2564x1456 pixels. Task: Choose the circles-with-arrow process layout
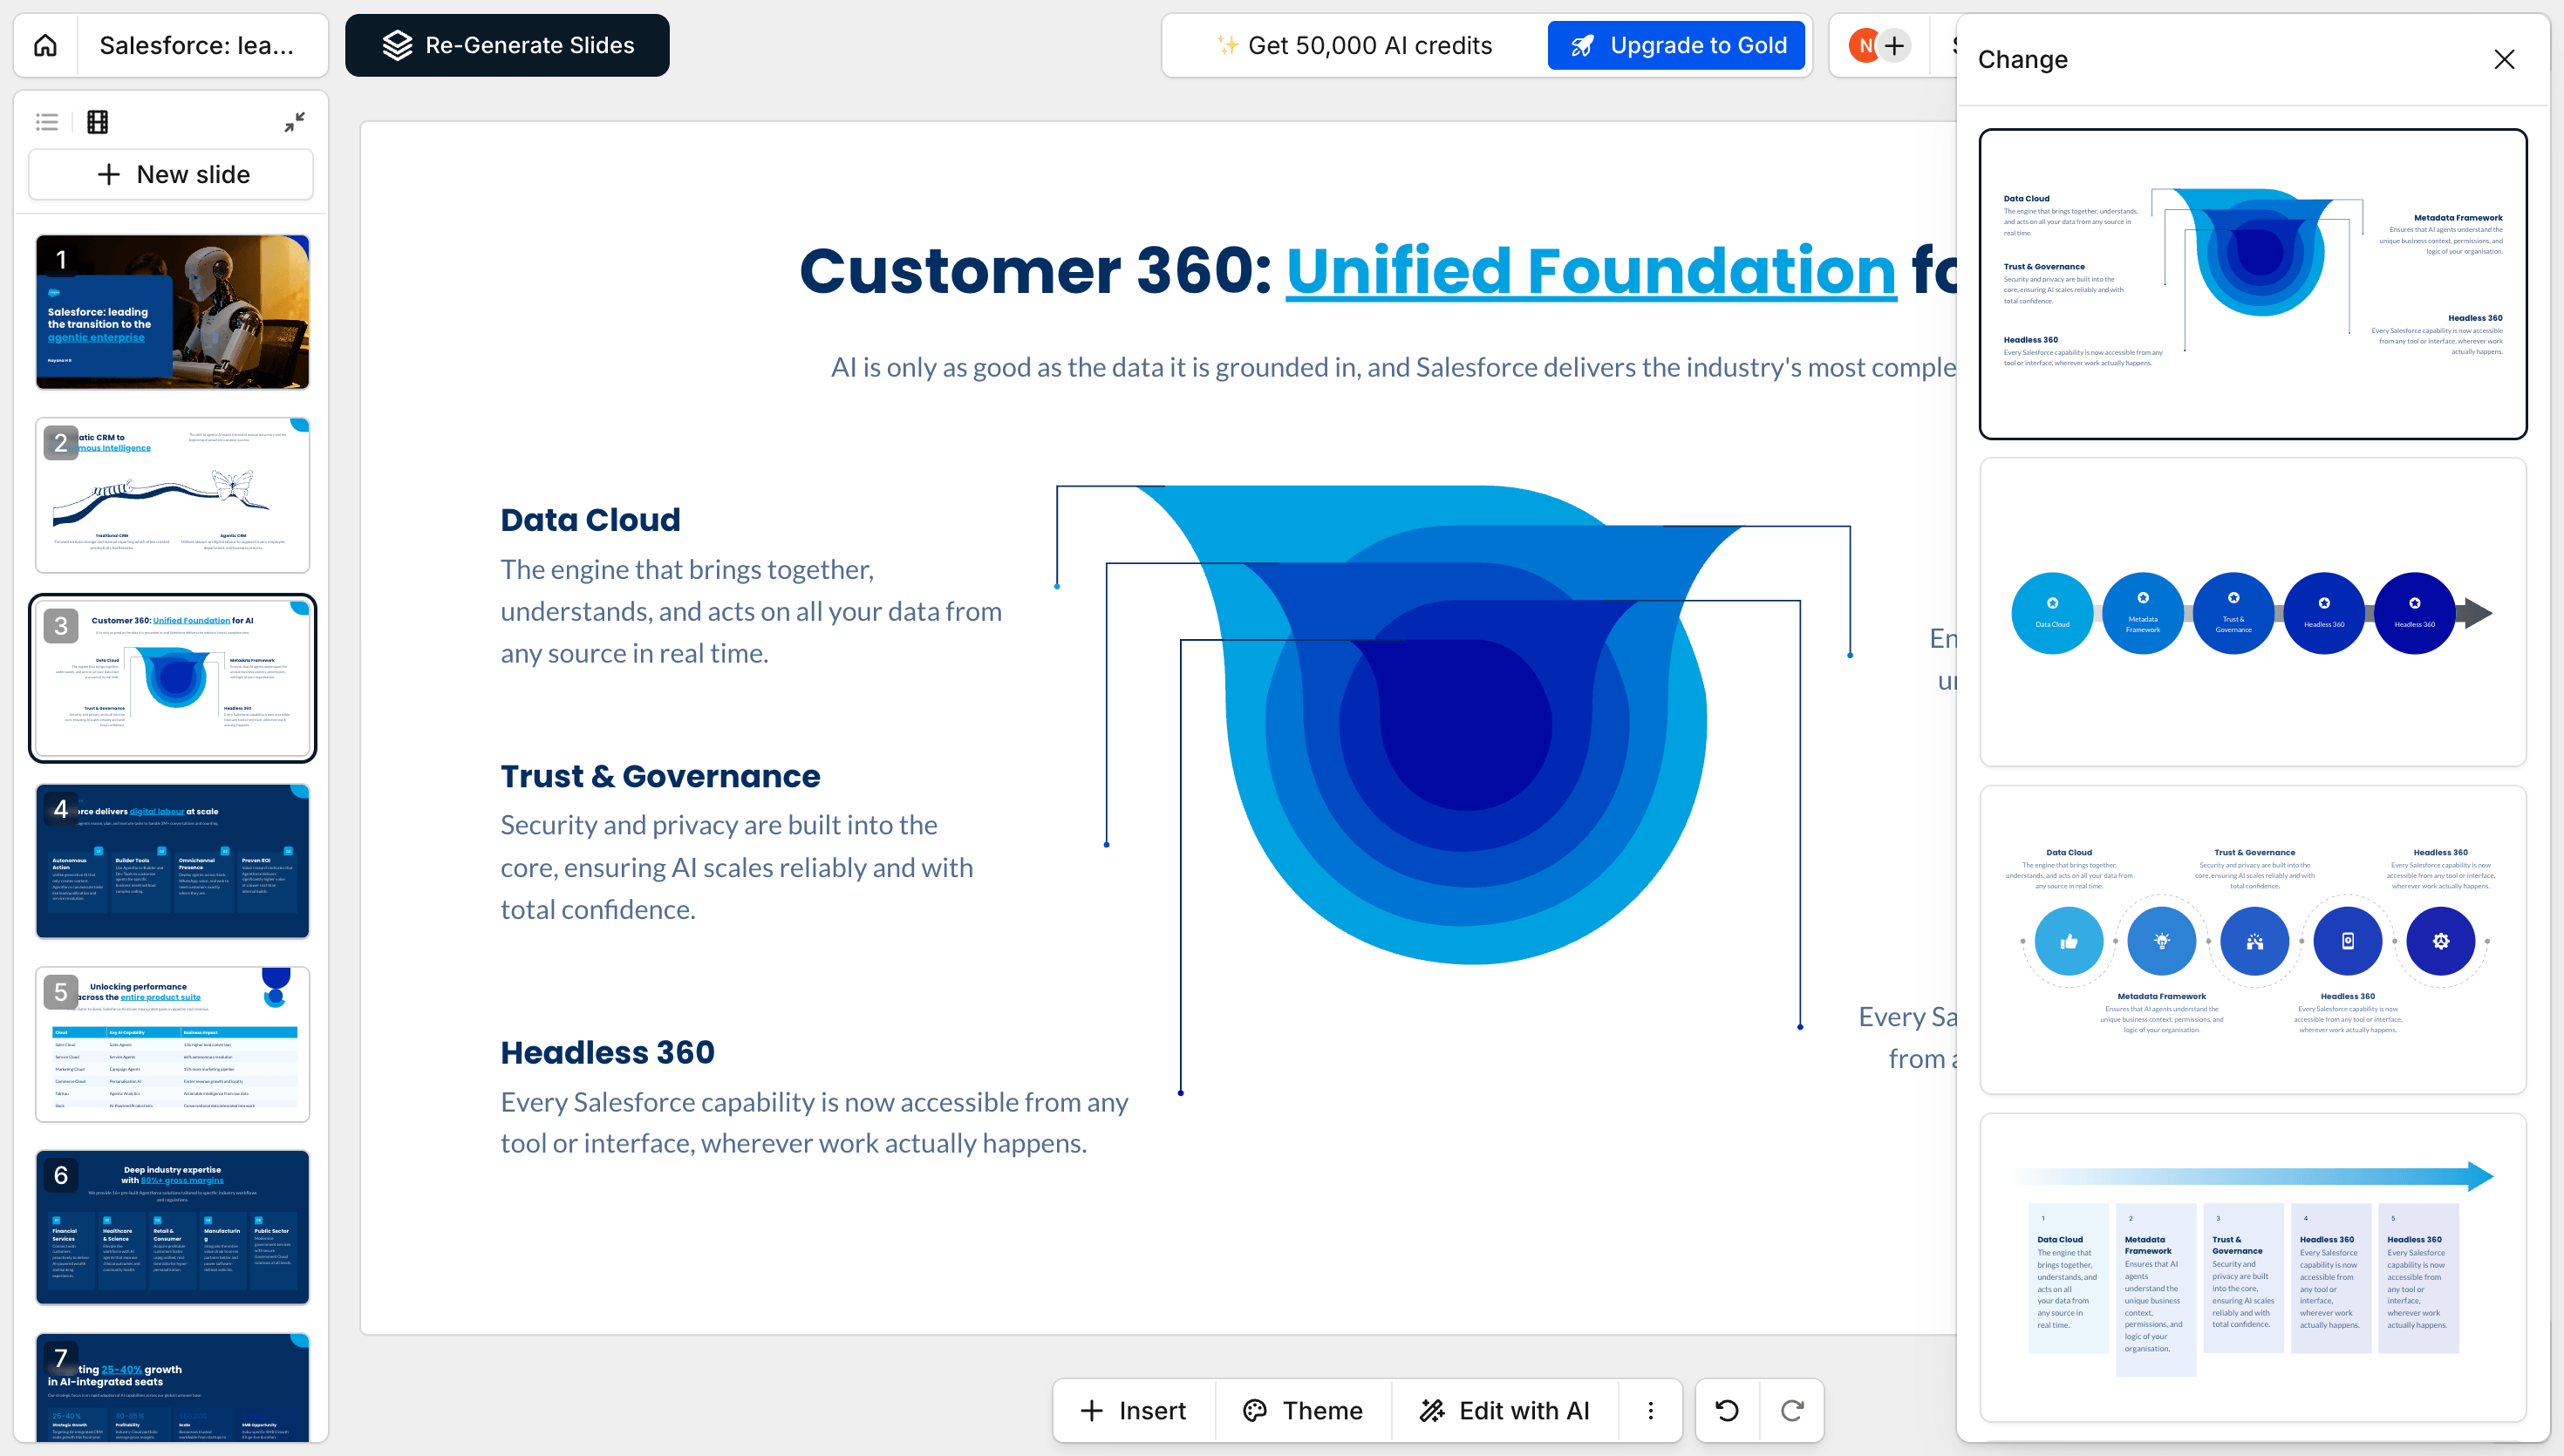coord(2253,612)
